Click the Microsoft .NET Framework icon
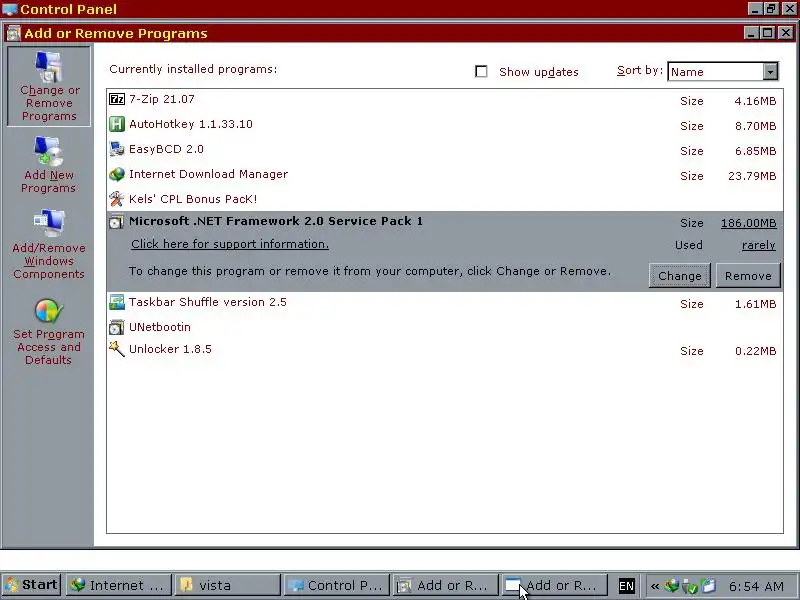 [x=116, y=221]
